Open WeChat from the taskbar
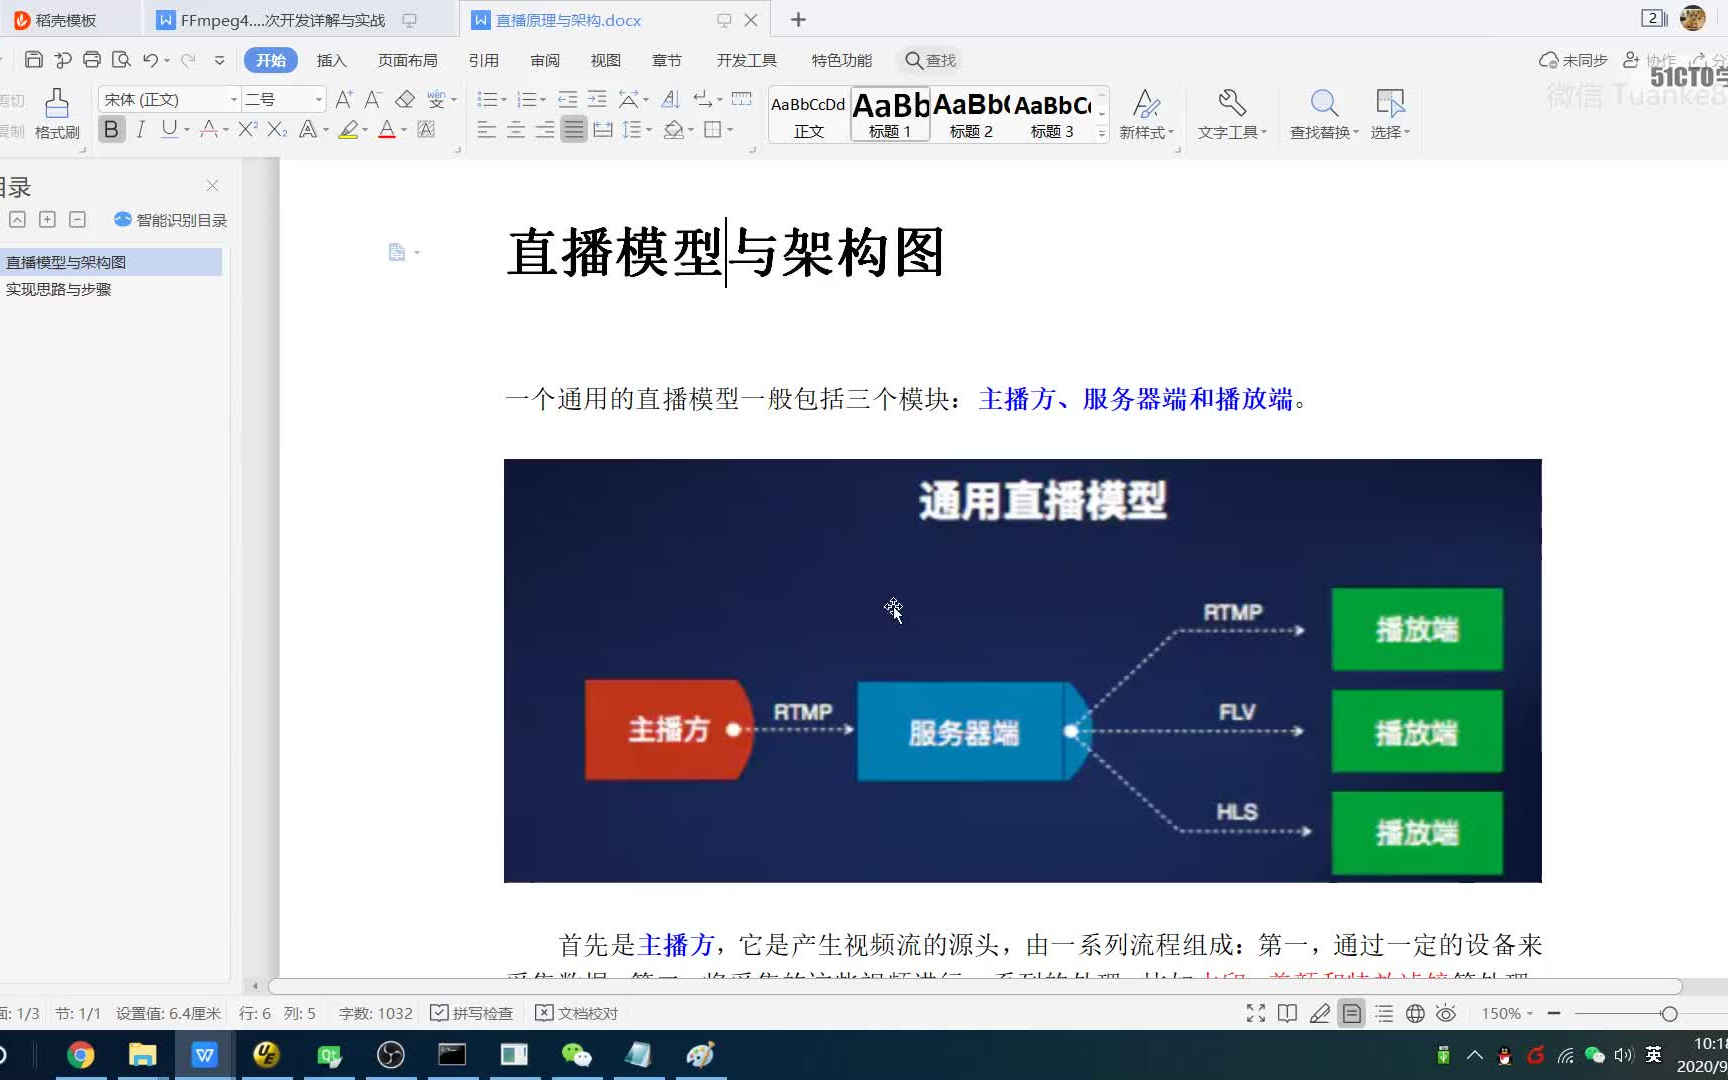The width and height of the screenshot is (1728, 1080). [577, 1055]
